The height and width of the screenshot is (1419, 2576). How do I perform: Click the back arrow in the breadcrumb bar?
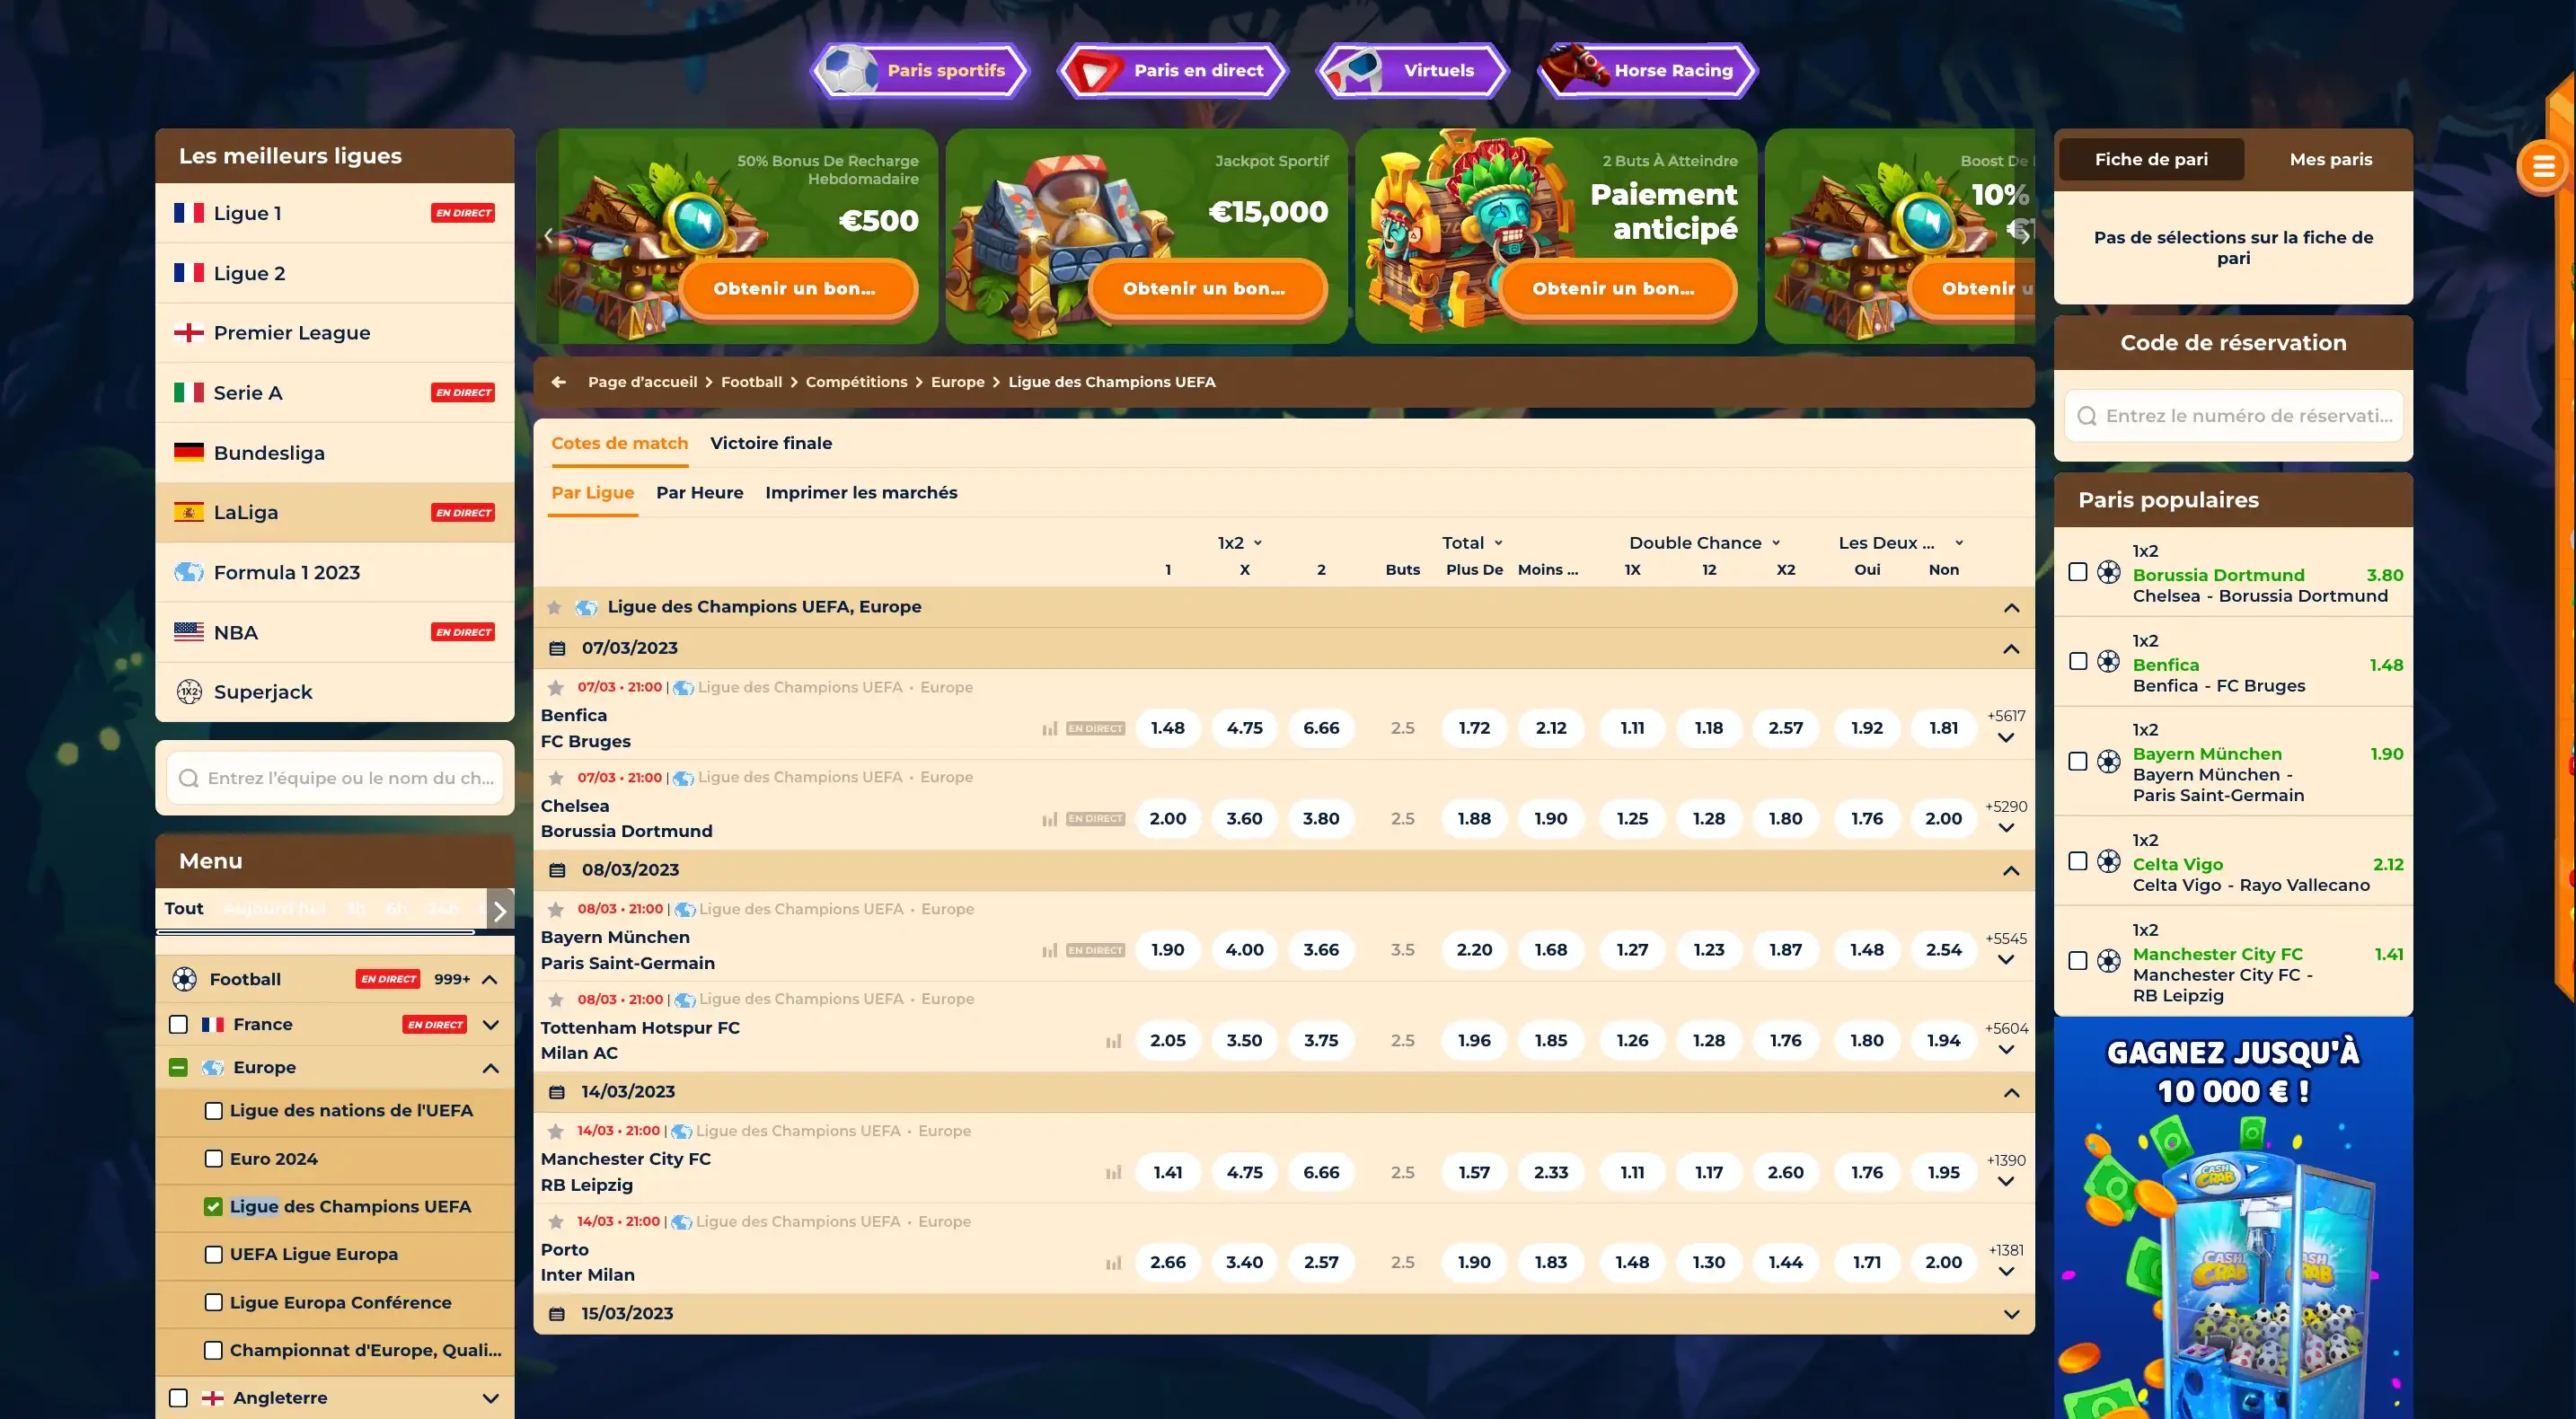(x=559, y=382)
